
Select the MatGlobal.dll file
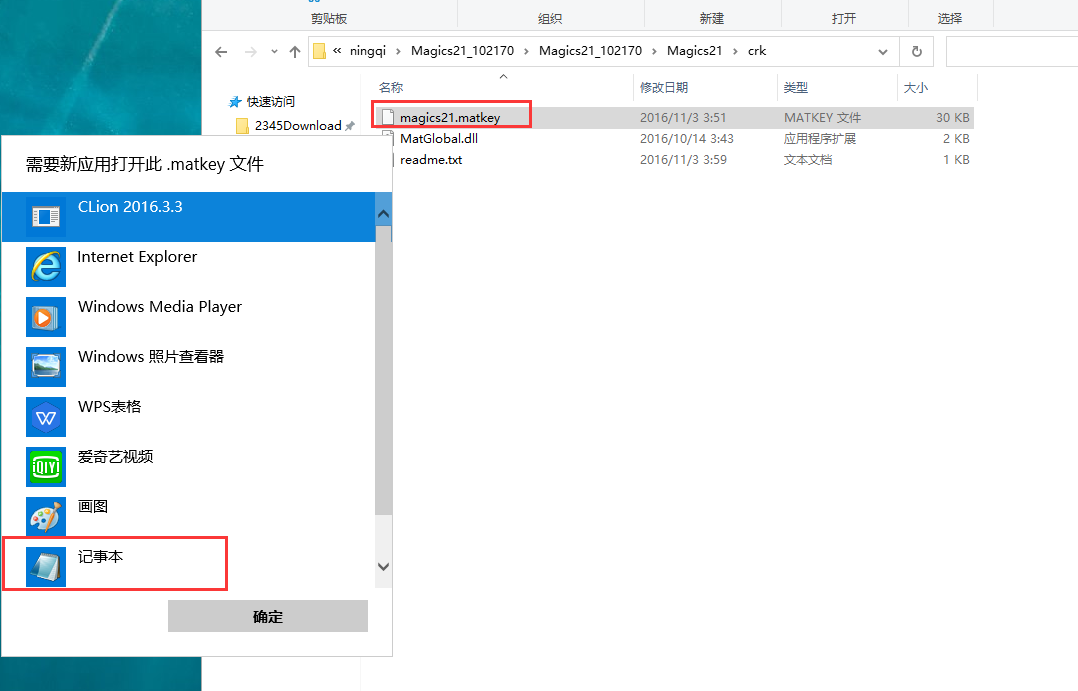pyautogui.click(x=439, y=138)
